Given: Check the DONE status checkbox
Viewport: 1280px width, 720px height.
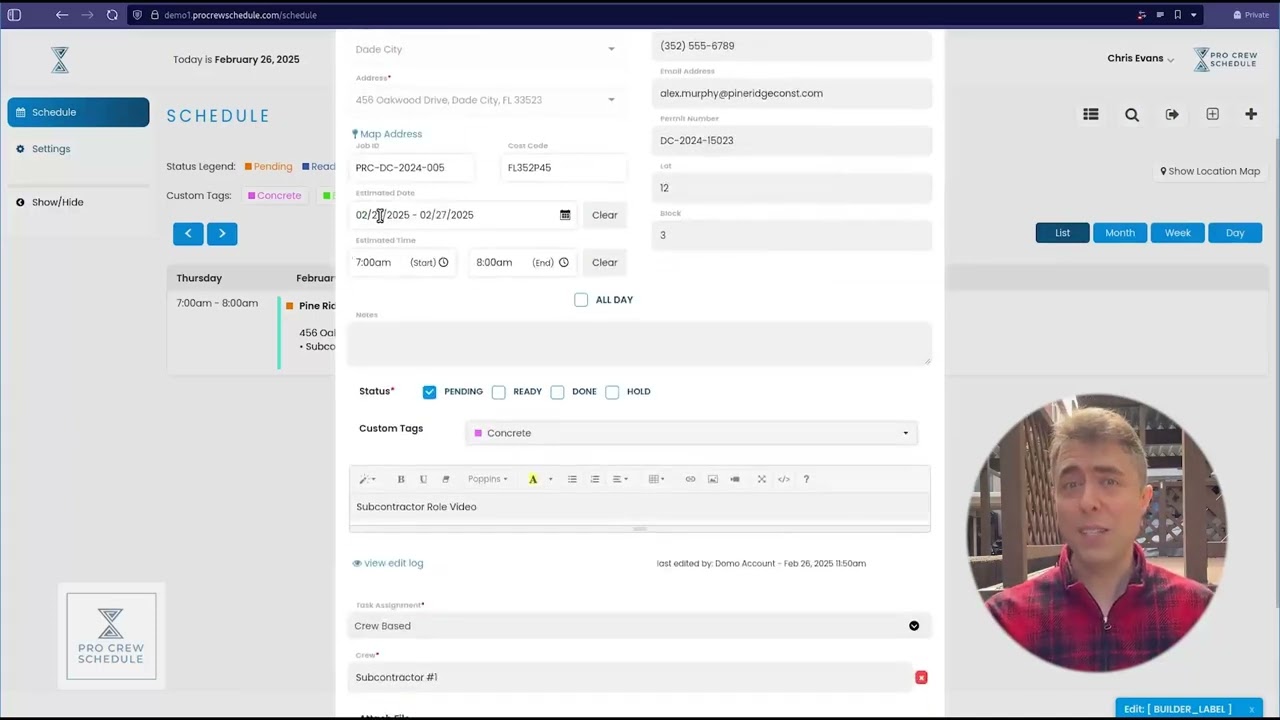Looking at the screenshot, I should click(557, 392).
